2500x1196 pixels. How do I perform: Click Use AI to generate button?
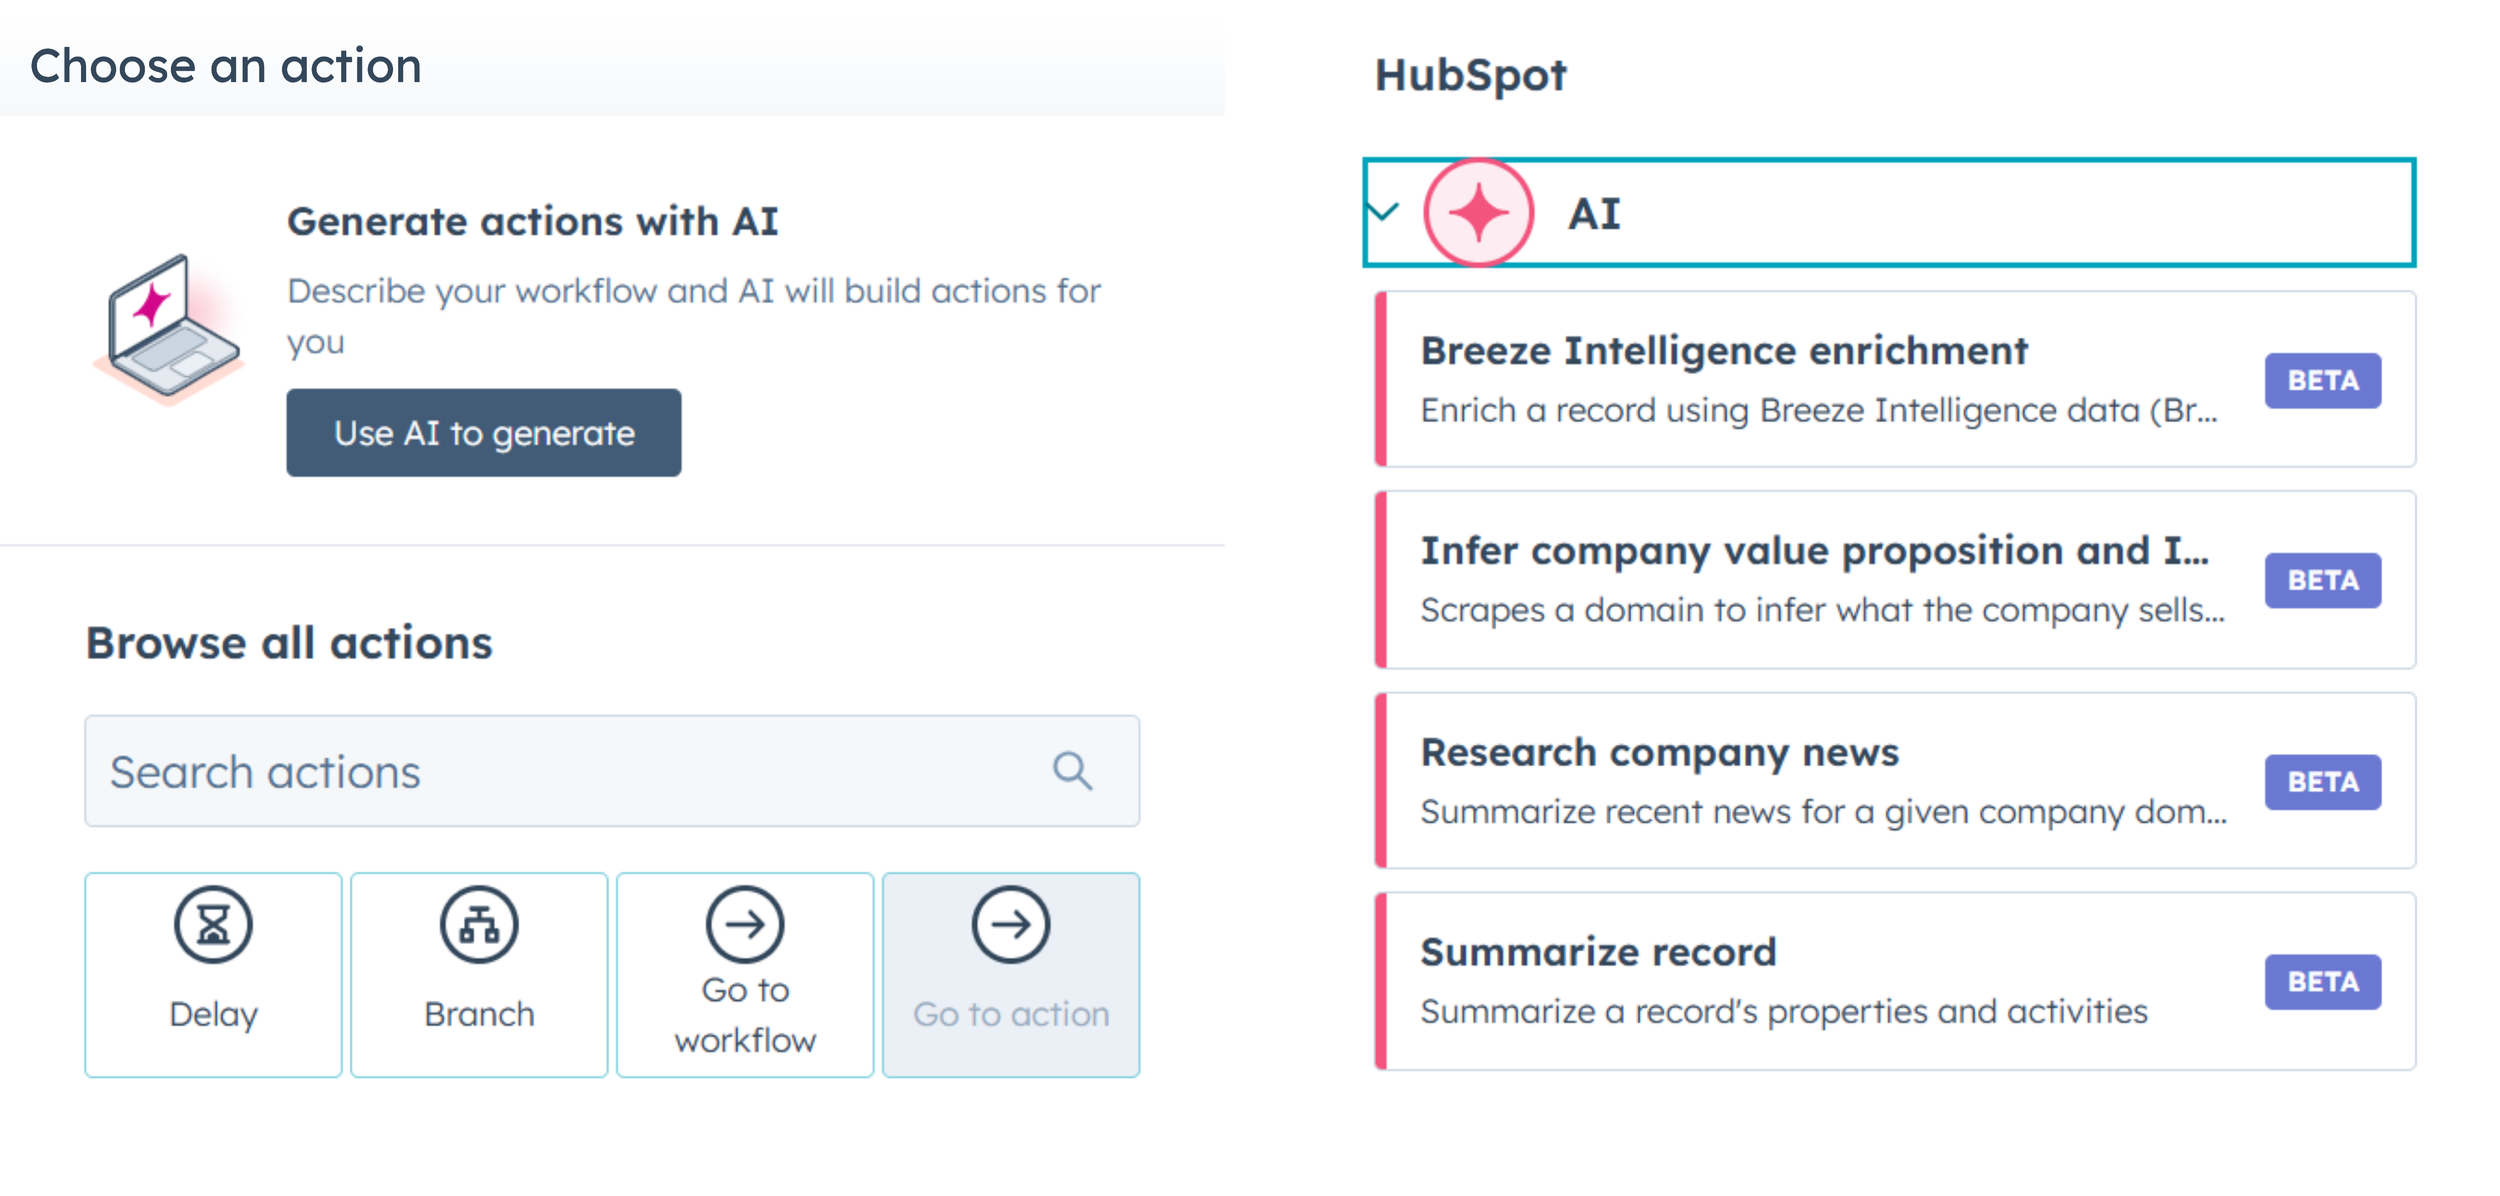[x=484, y=433]
